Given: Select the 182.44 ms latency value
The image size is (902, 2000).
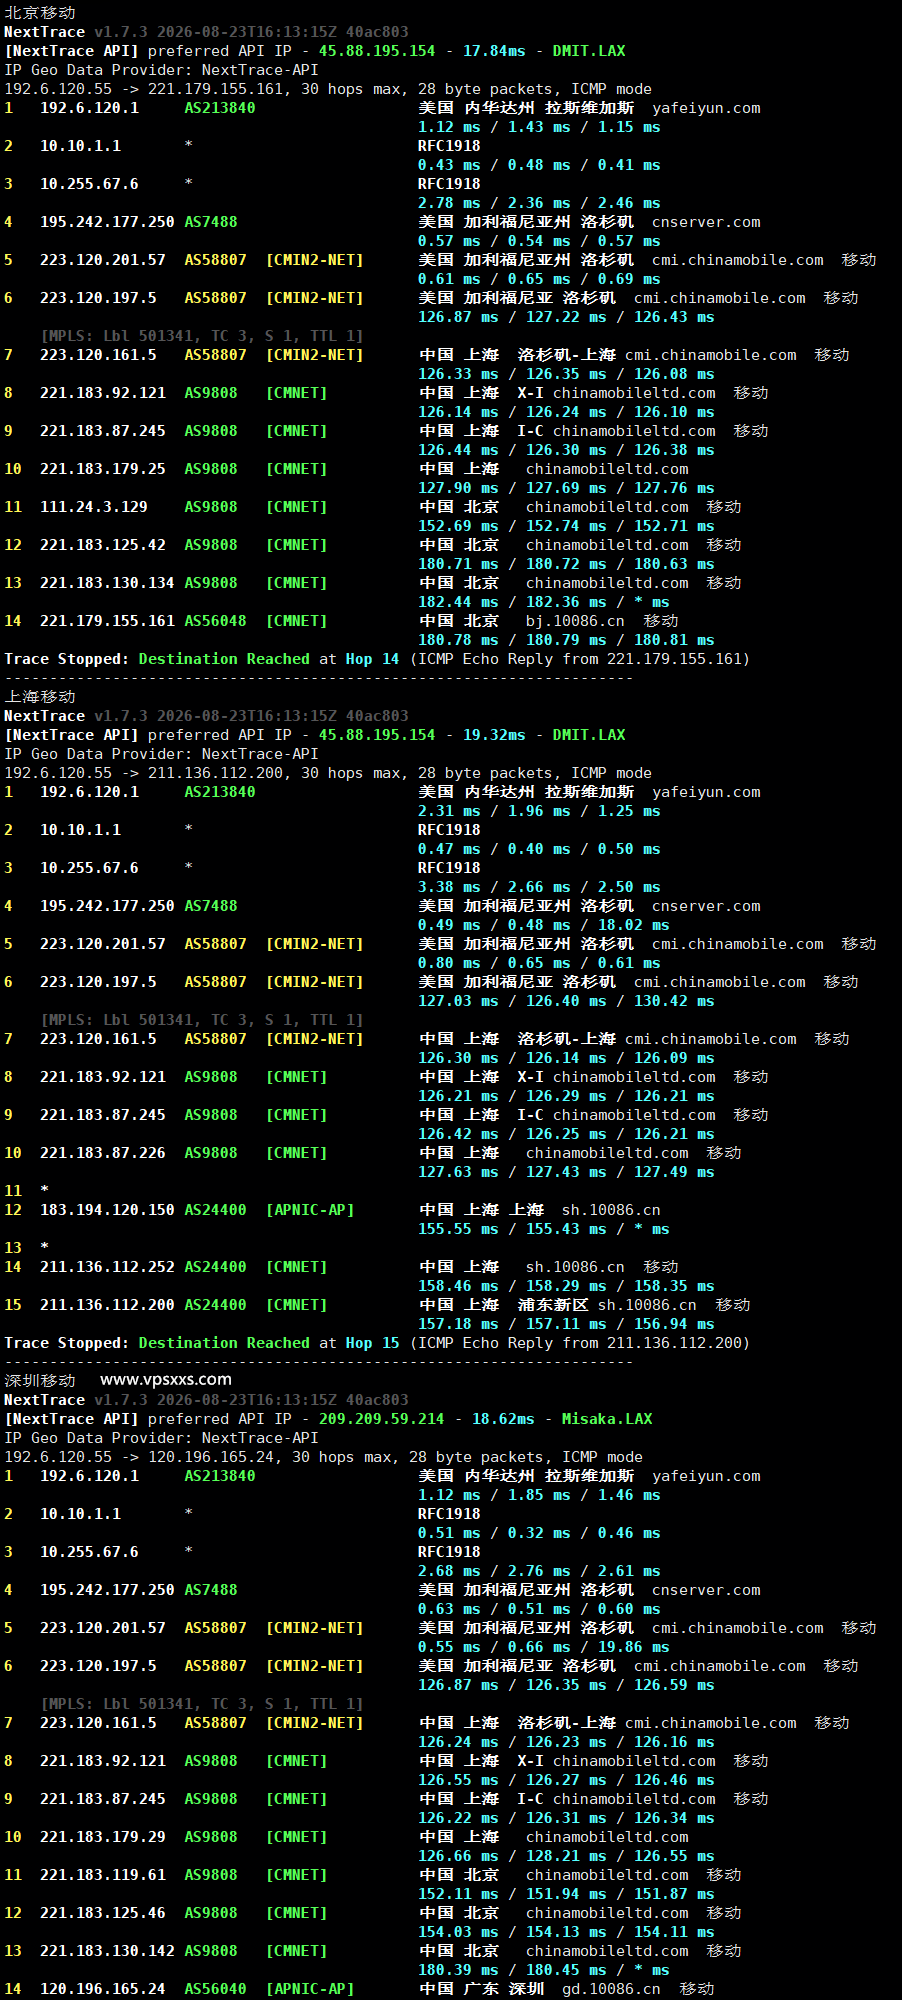Looking at the screenshot, I should coord(458,602).
